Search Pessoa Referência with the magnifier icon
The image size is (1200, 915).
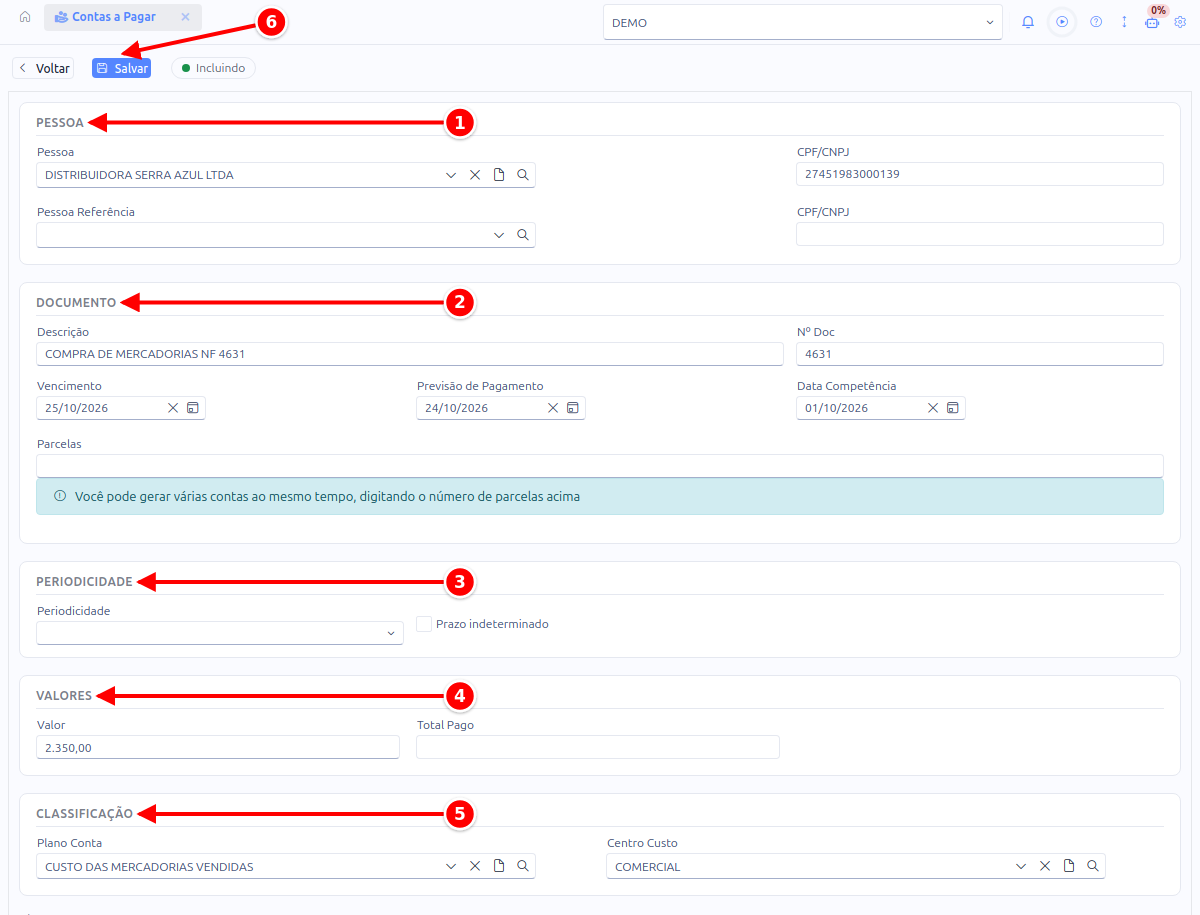click(523, 235)
